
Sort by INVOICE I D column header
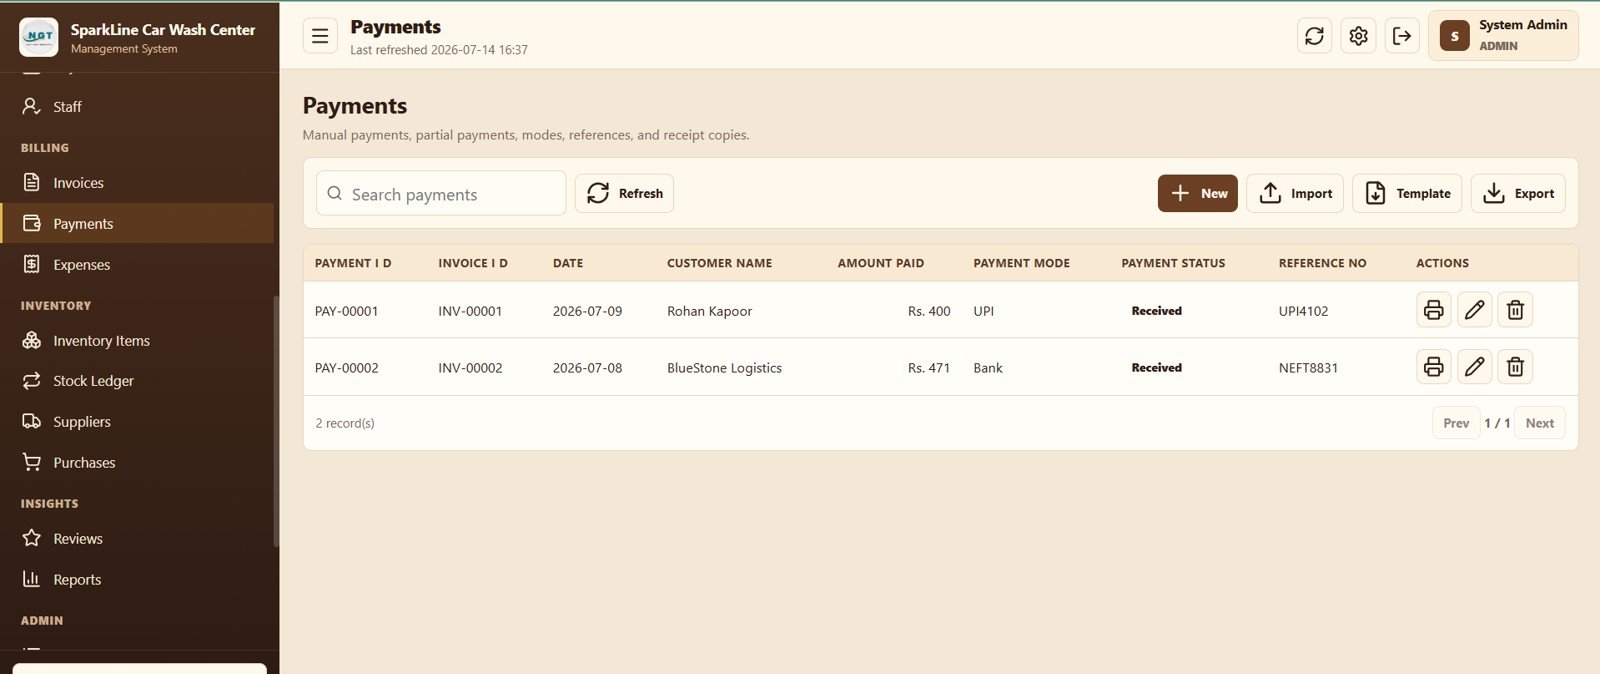(x=473, y=263)
